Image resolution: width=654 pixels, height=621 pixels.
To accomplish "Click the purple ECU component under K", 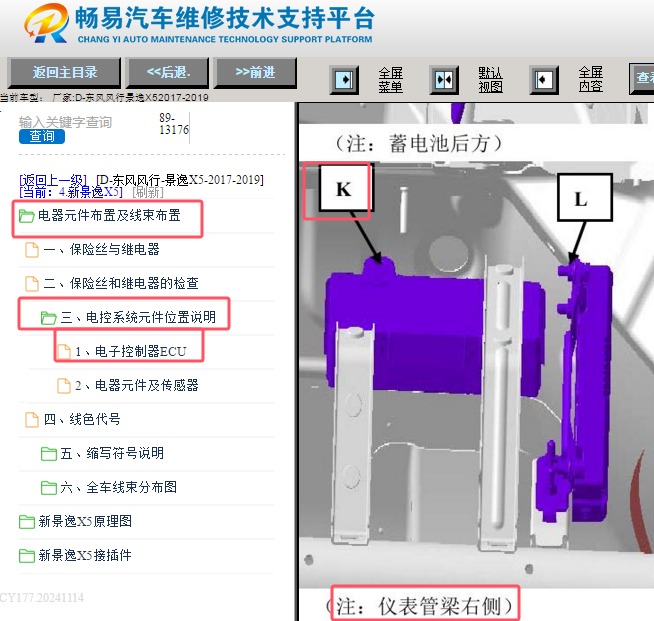I will [x=434, y=329].
